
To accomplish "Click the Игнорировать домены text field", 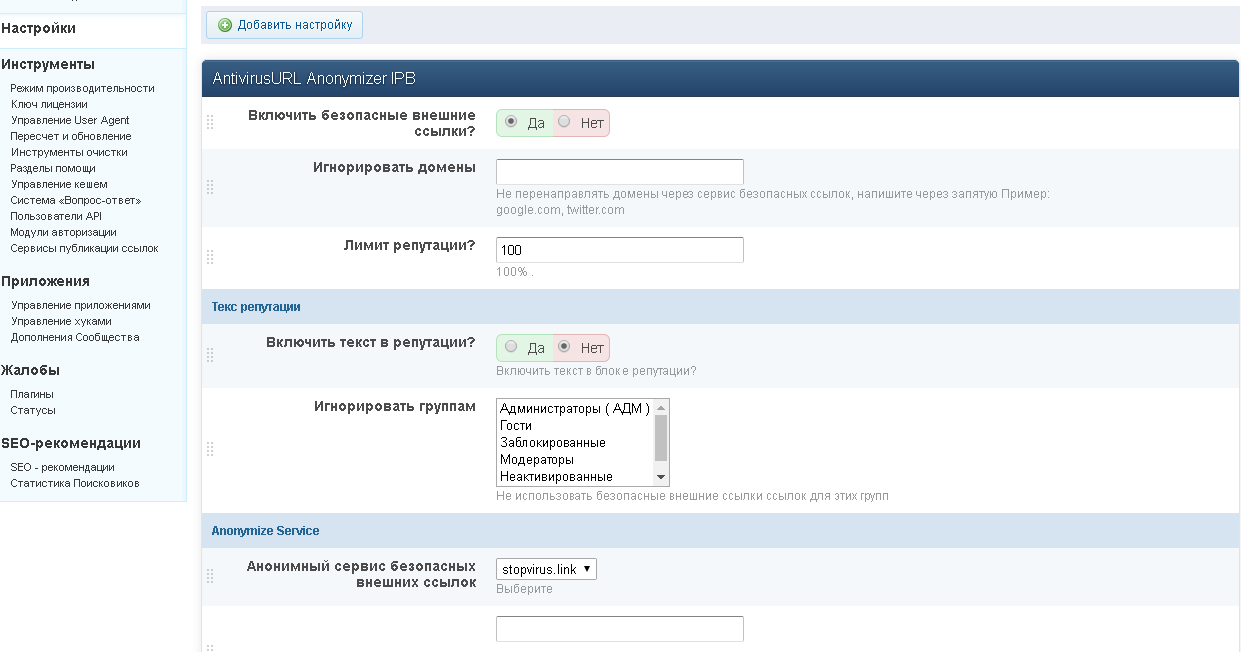I will [619, 172].
